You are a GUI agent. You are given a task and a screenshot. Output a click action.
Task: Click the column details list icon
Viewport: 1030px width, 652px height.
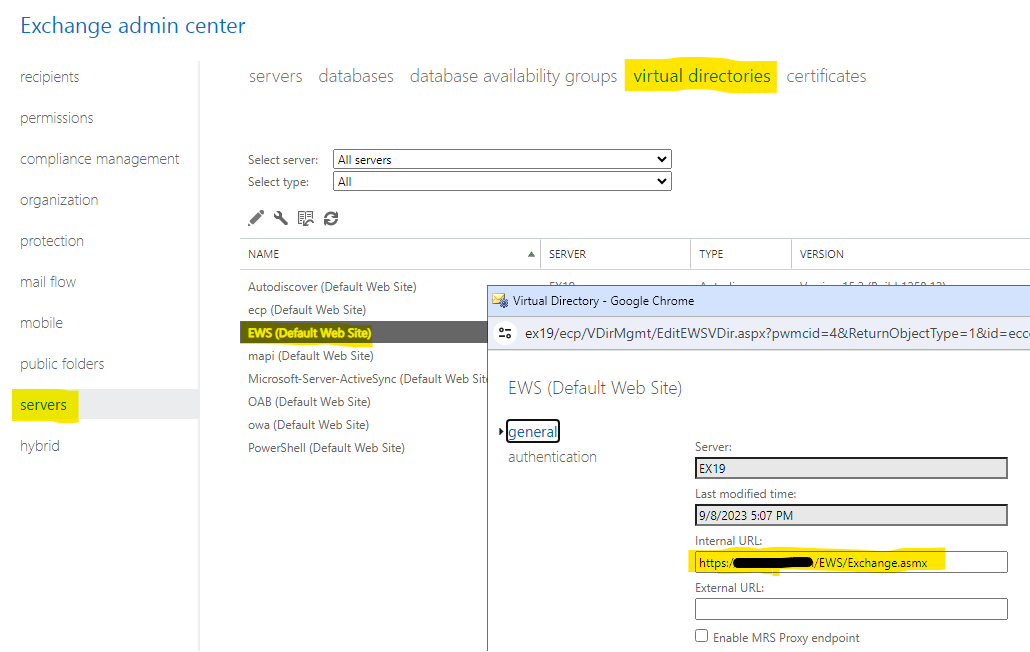pyautogui.click(x=305, y=218)
